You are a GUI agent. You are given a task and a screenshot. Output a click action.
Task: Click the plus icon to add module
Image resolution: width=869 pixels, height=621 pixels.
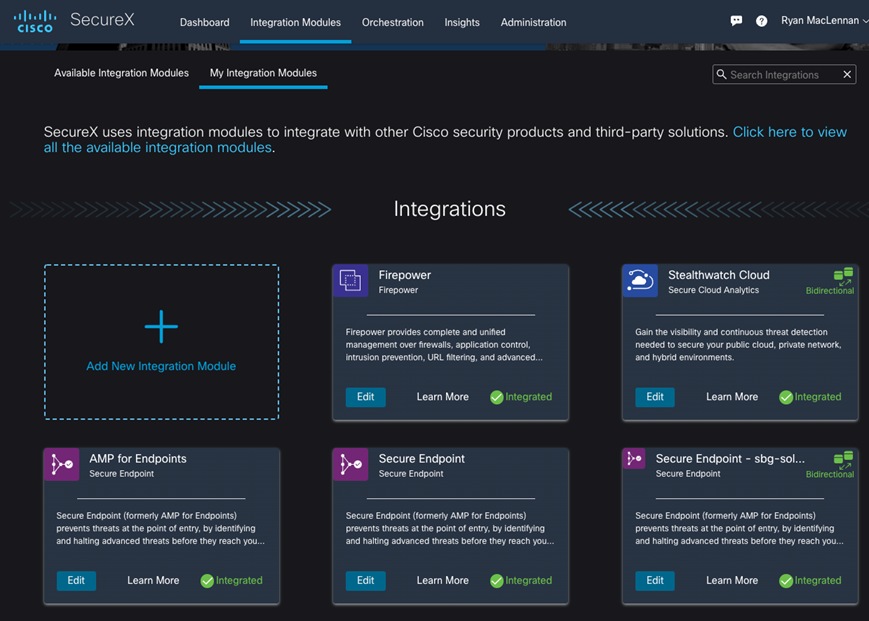[x=161, y=326]
